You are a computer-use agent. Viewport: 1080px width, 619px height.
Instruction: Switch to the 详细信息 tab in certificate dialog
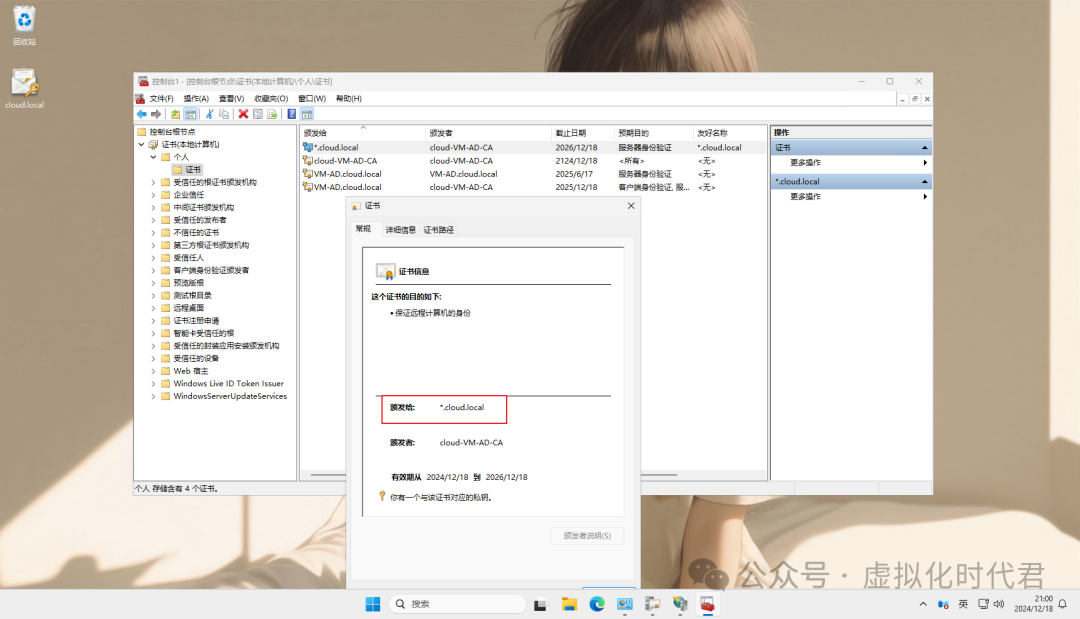(x=400, y=230)
